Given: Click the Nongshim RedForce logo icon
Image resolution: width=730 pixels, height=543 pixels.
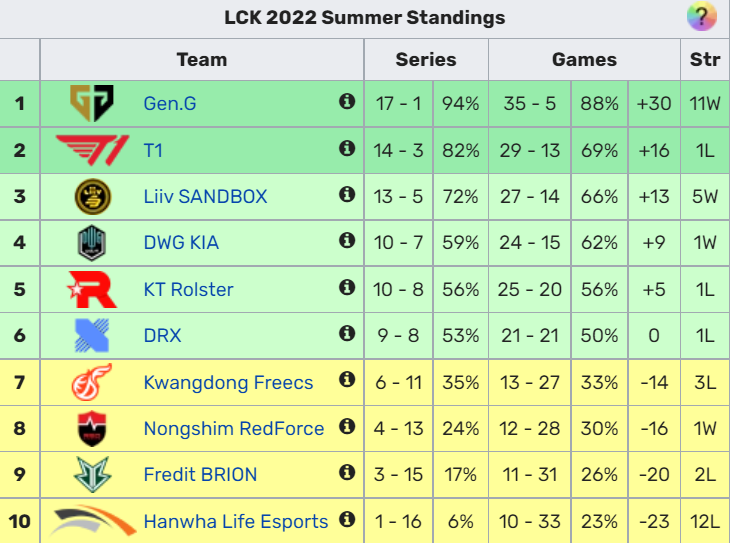Looking at the screenshot, I should coord(92,429).
